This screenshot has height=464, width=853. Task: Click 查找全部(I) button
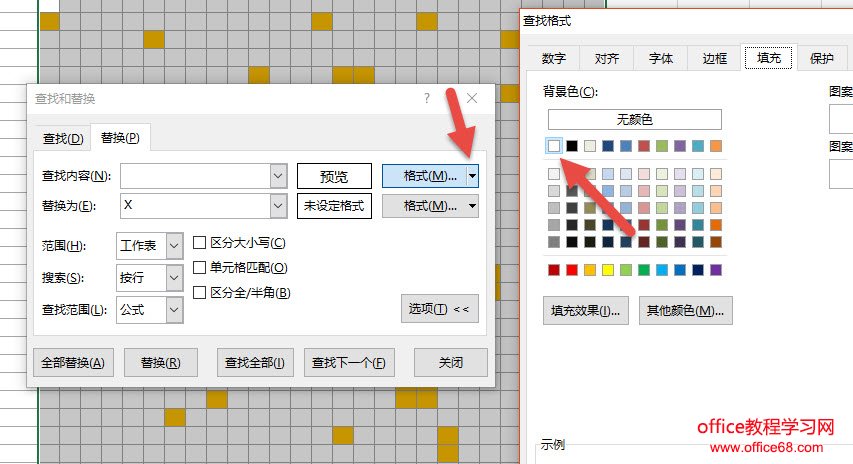pyautogui.click(x=255, y=362)
